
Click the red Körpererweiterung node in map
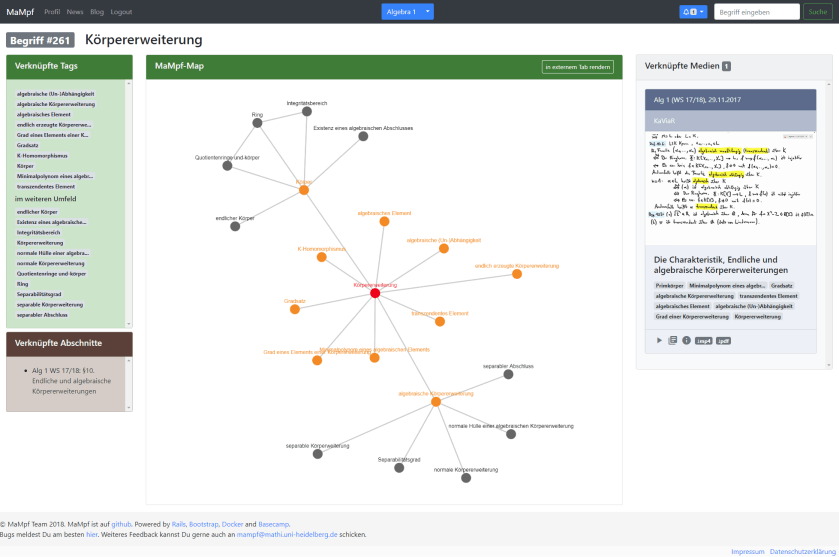click(375, 293)
